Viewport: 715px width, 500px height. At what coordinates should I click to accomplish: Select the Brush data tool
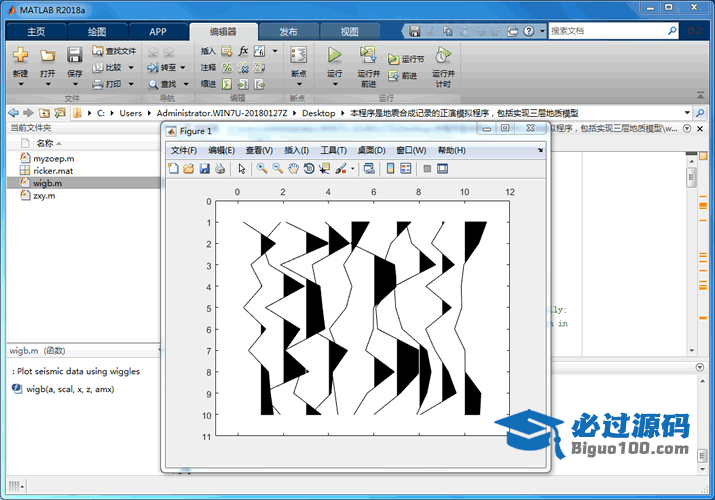point(341,169)
